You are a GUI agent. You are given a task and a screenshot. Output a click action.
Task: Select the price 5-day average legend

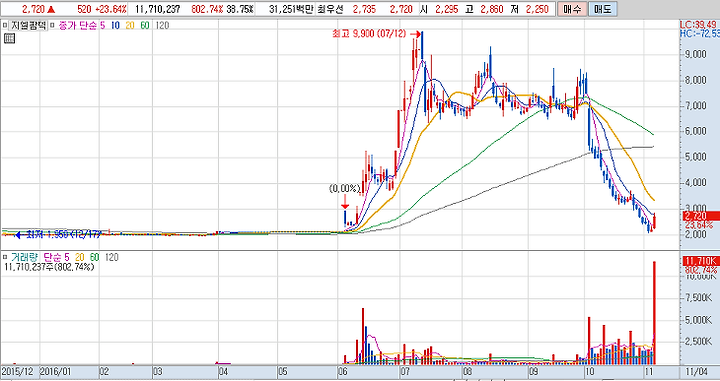pos(102,26)
